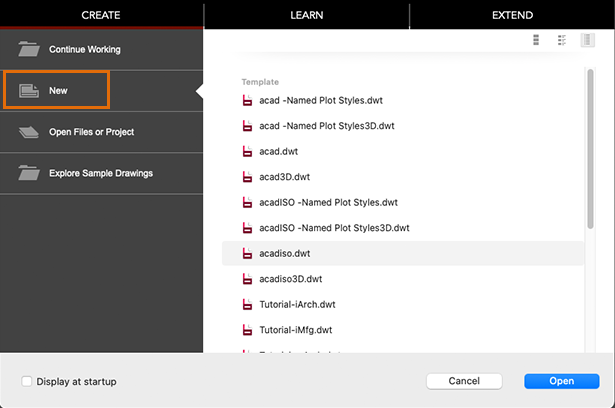Click the Continue Working folder icon
Viewport: 615px width, 408px height.
point(29,49)
